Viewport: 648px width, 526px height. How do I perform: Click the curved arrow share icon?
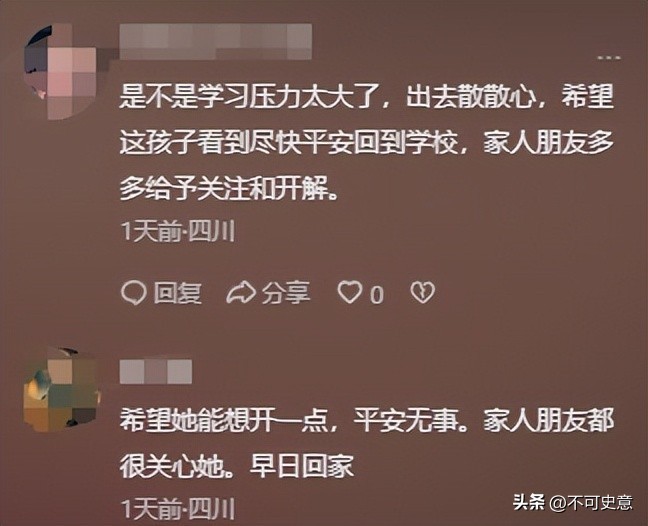241,292
